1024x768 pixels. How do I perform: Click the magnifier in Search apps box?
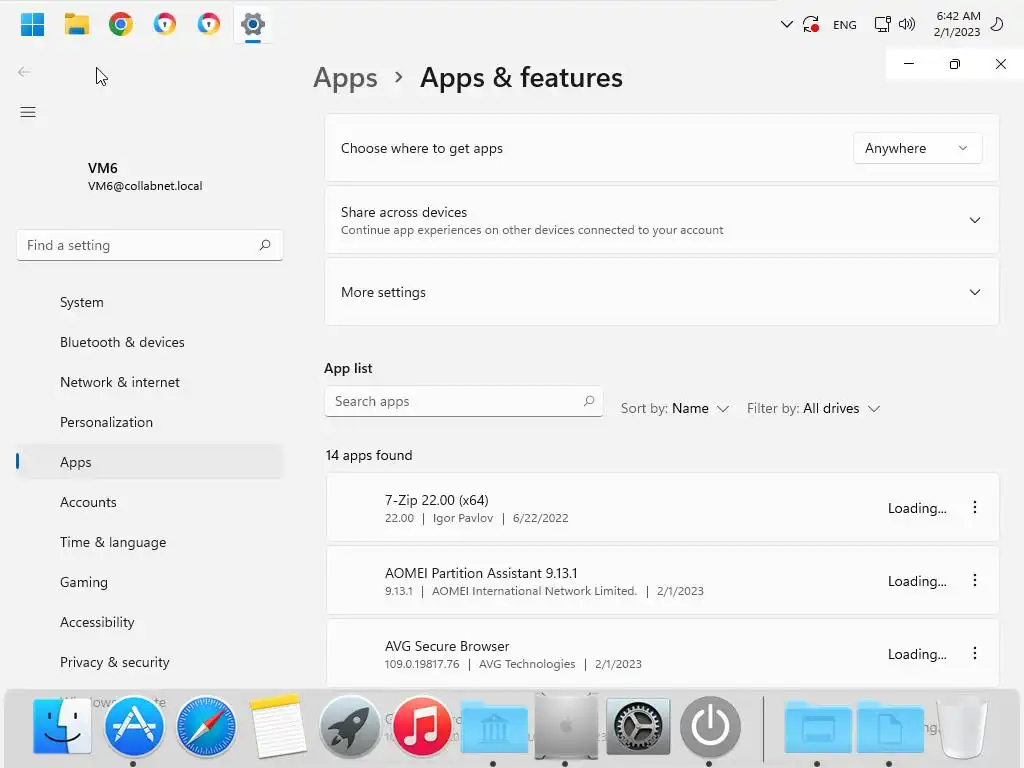coord(588,401)
